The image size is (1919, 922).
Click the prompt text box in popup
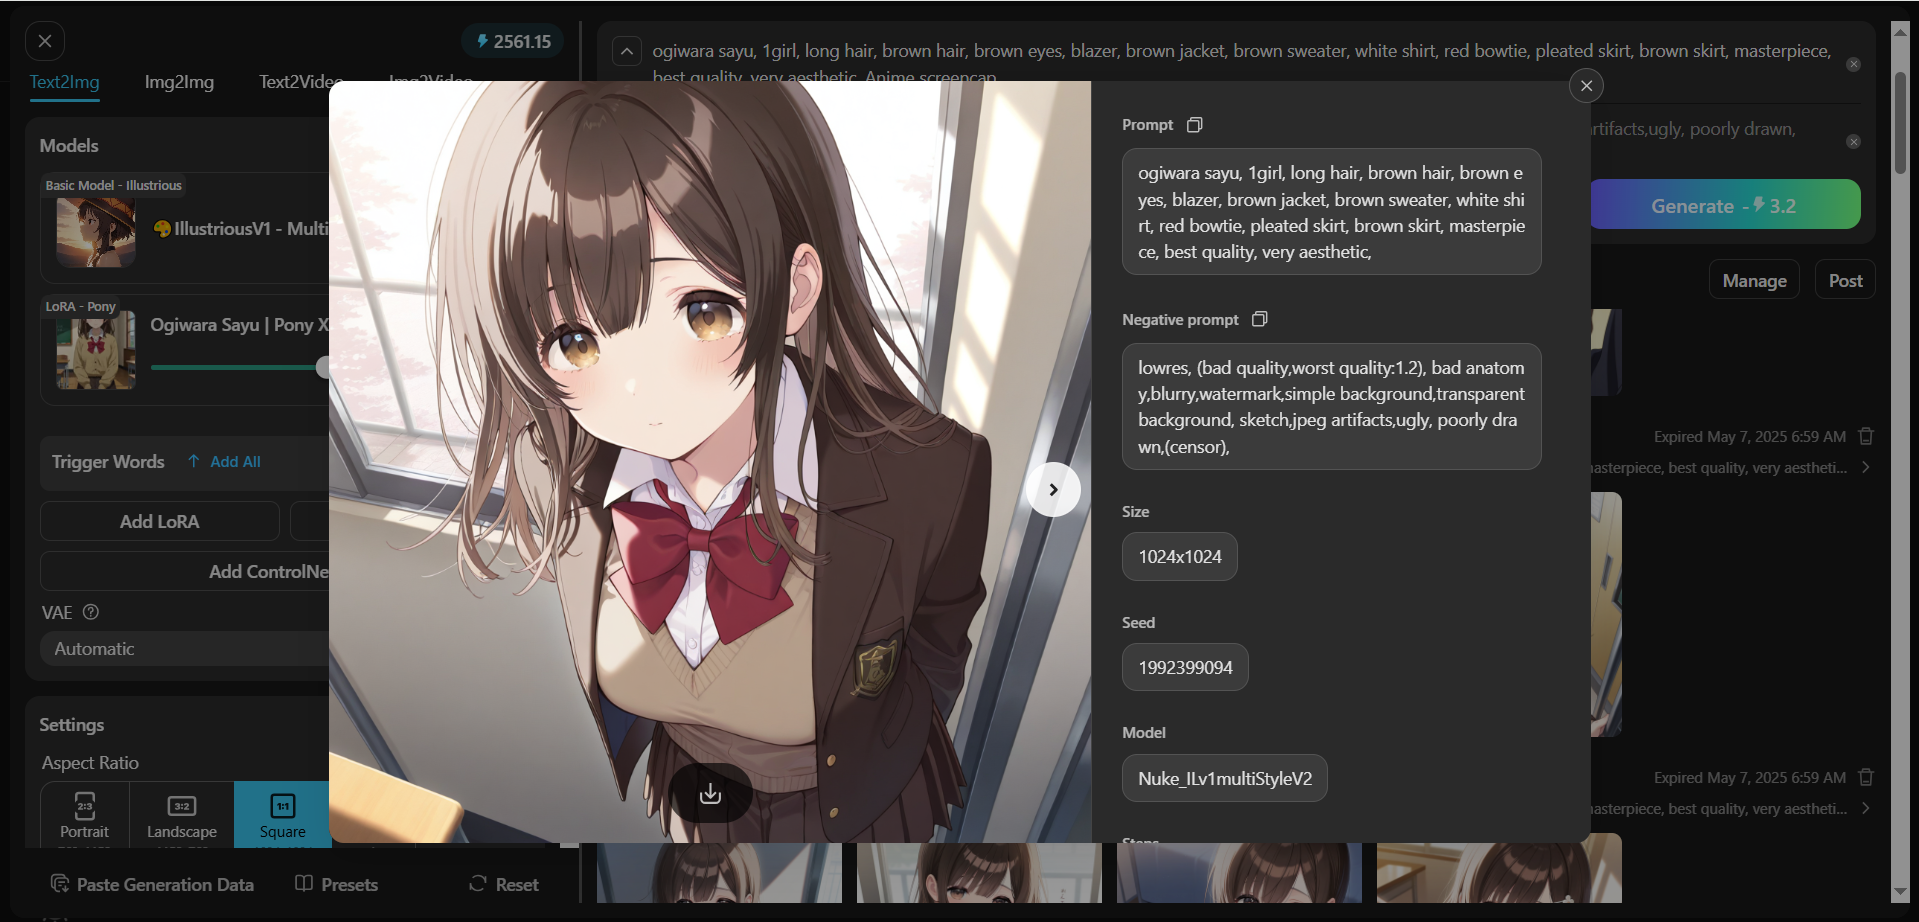coord(1331,212)
